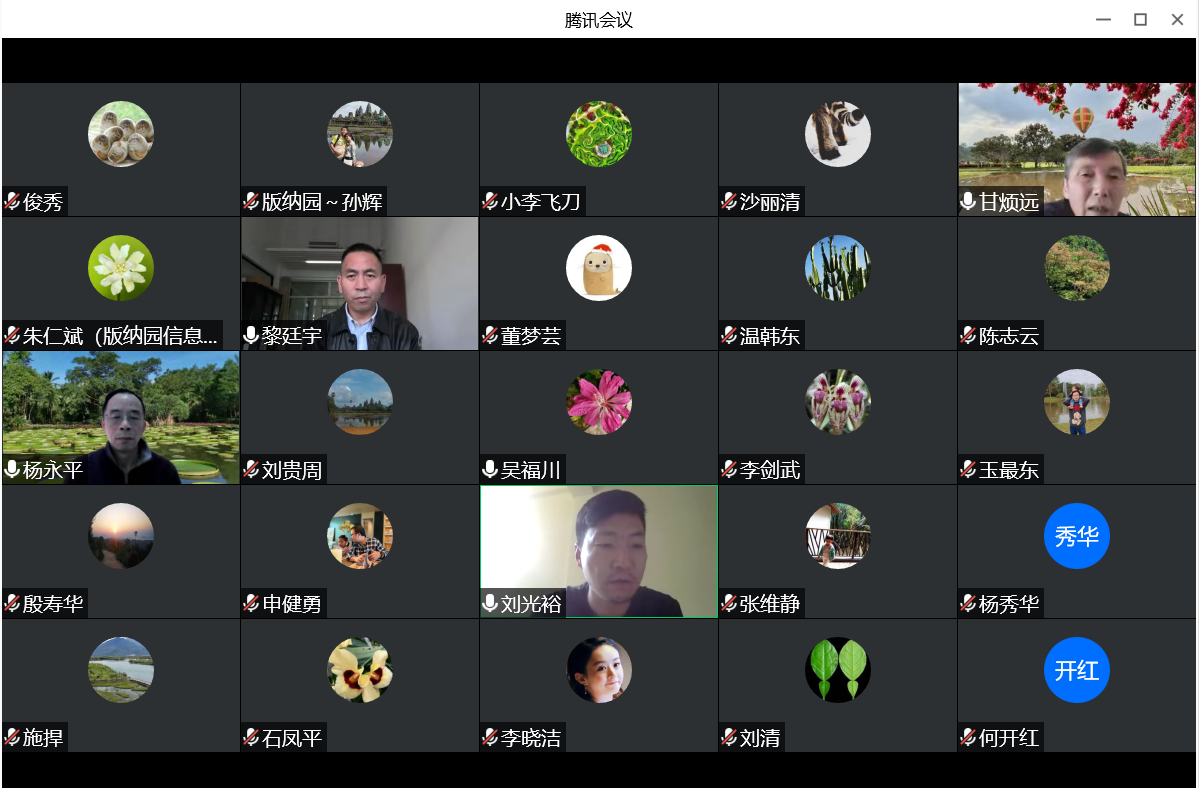
Task: Click 吴福川's pink flower avatar
Action: [x=599, y=402]
